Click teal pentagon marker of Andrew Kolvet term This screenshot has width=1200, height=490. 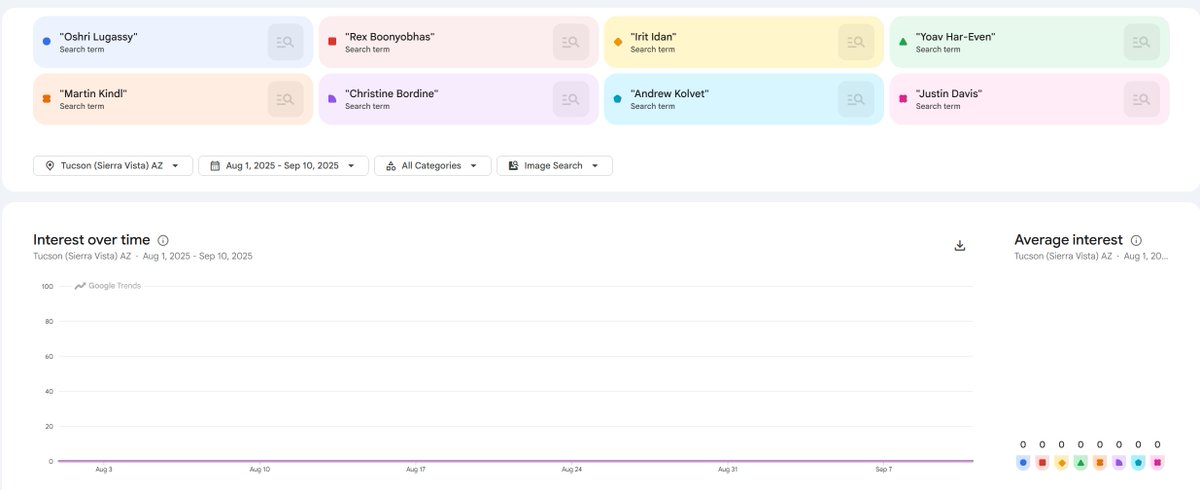(618, 99)
